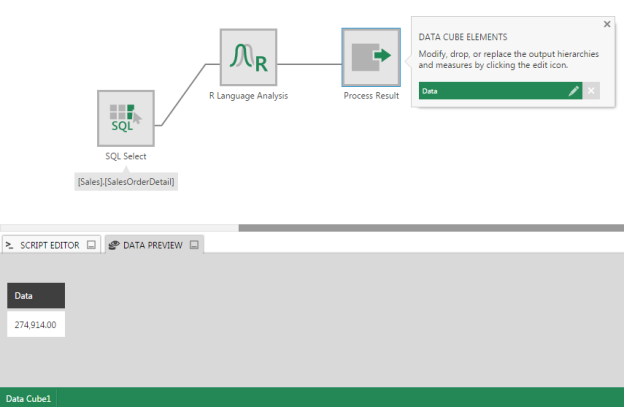Pop out the Script Editor panel icon
This screenshot has width=624, height=407.
pyautogui.click(x=90, y=244)
